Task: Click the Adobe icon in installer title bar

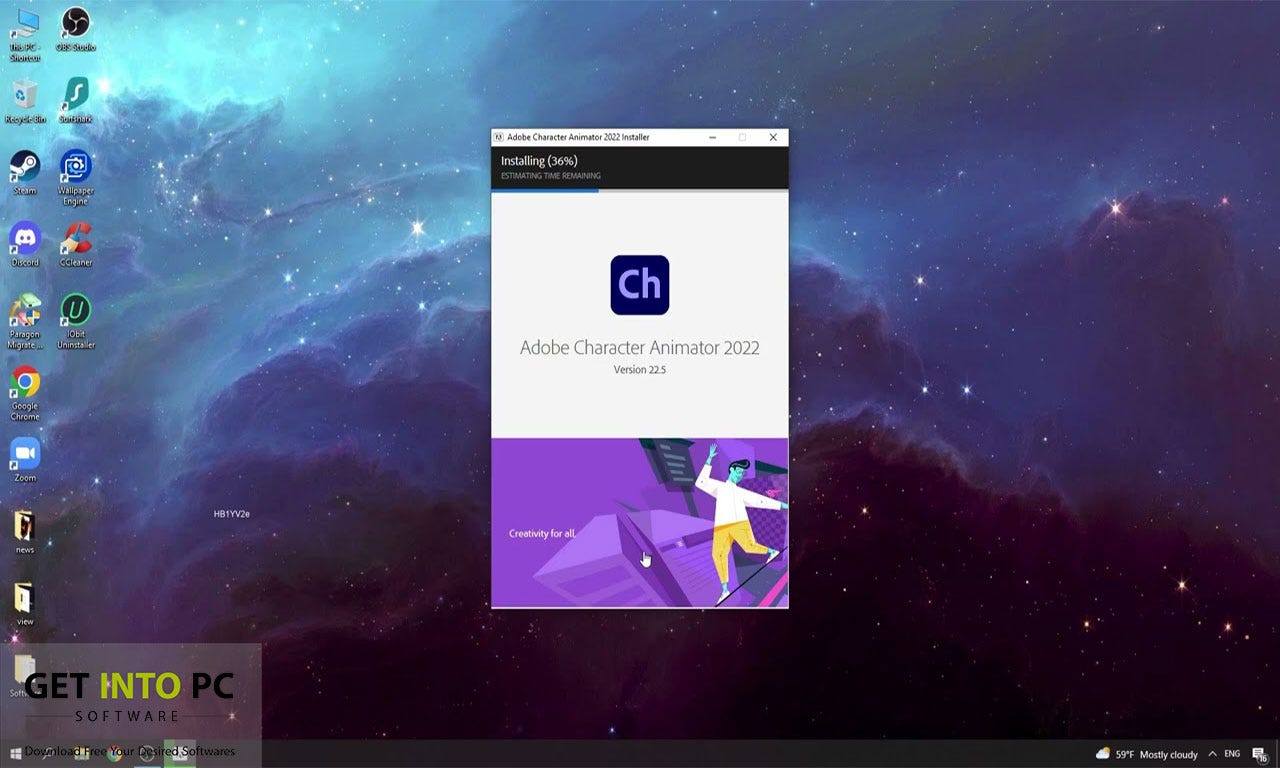Action: coord(499,137)
